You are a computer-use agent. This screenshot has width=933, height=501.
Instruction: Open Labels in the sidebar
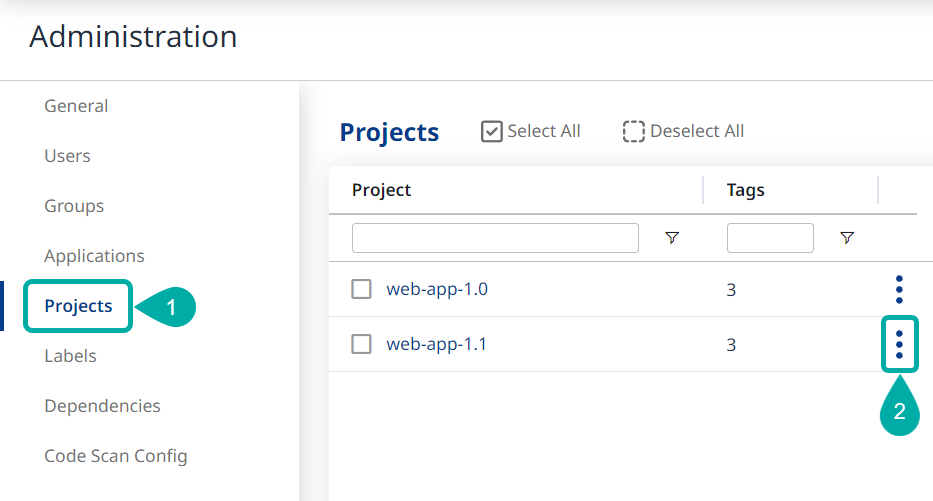[70, 356]
